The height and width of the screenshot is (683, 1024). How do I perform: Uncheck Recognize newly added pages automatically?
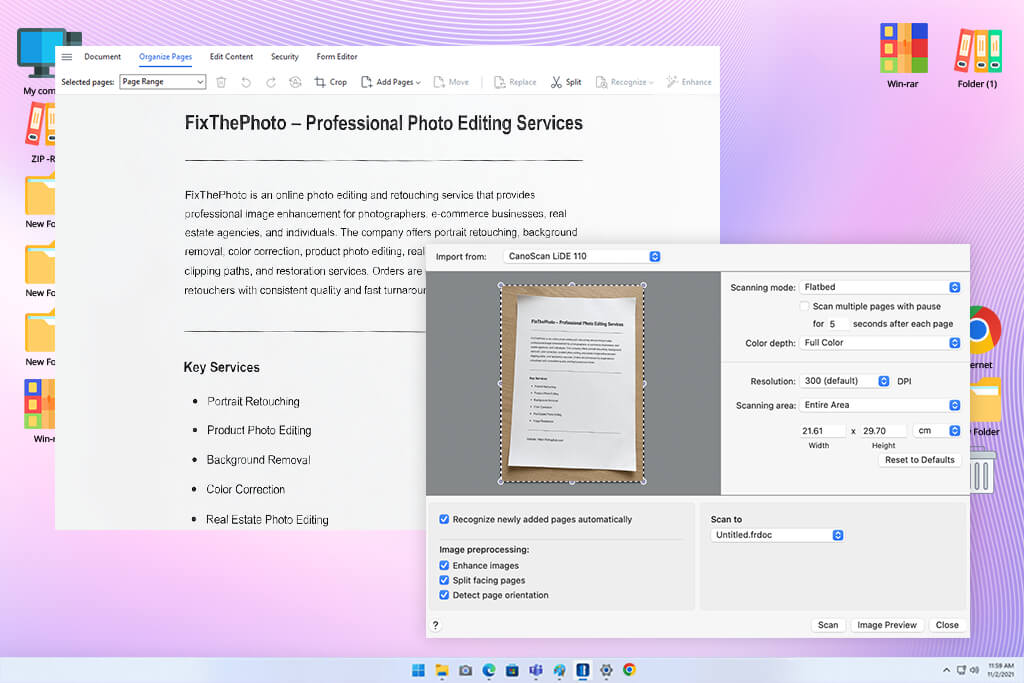tap(444, 519)
